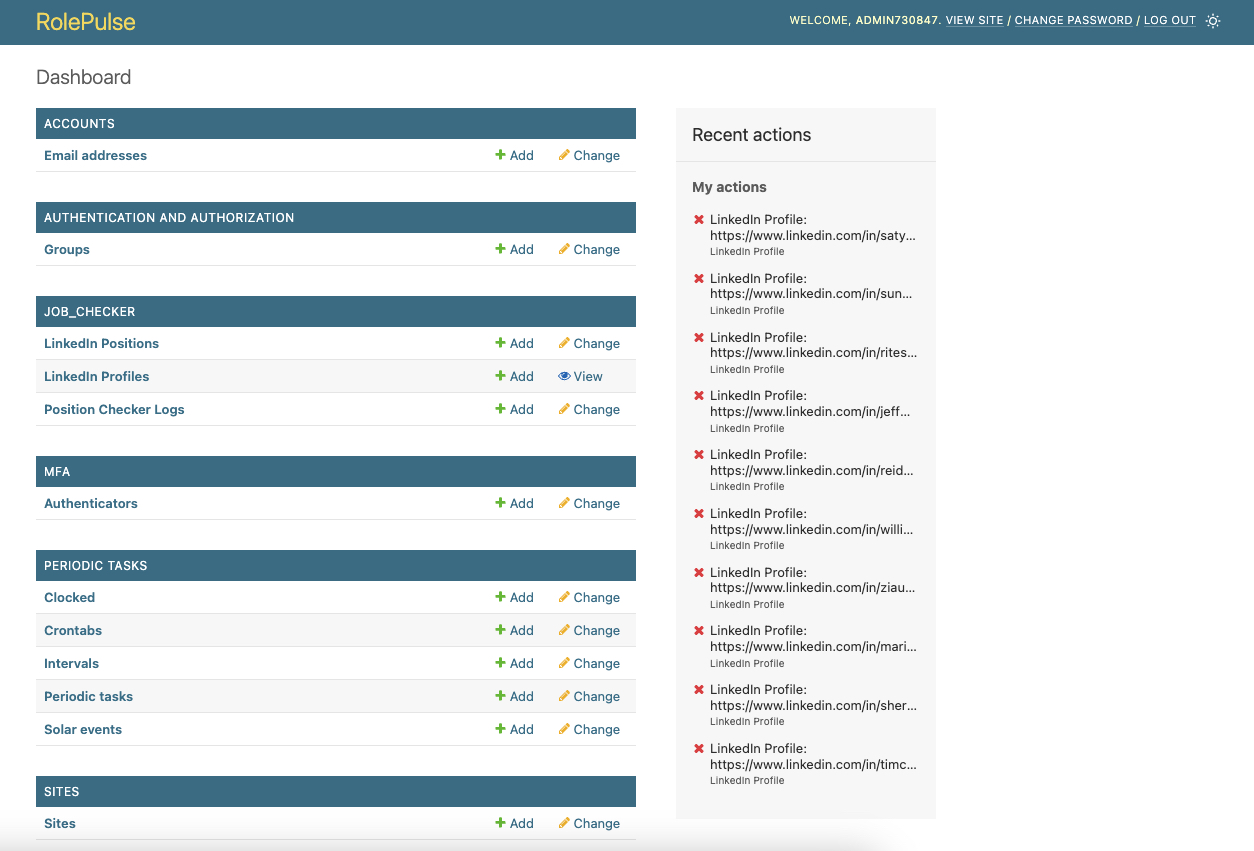The width and height of the screenshot is (1254, 851).
Task: Click the green Add icon for LinkedIn Positions
Action: tap(500, 343)
